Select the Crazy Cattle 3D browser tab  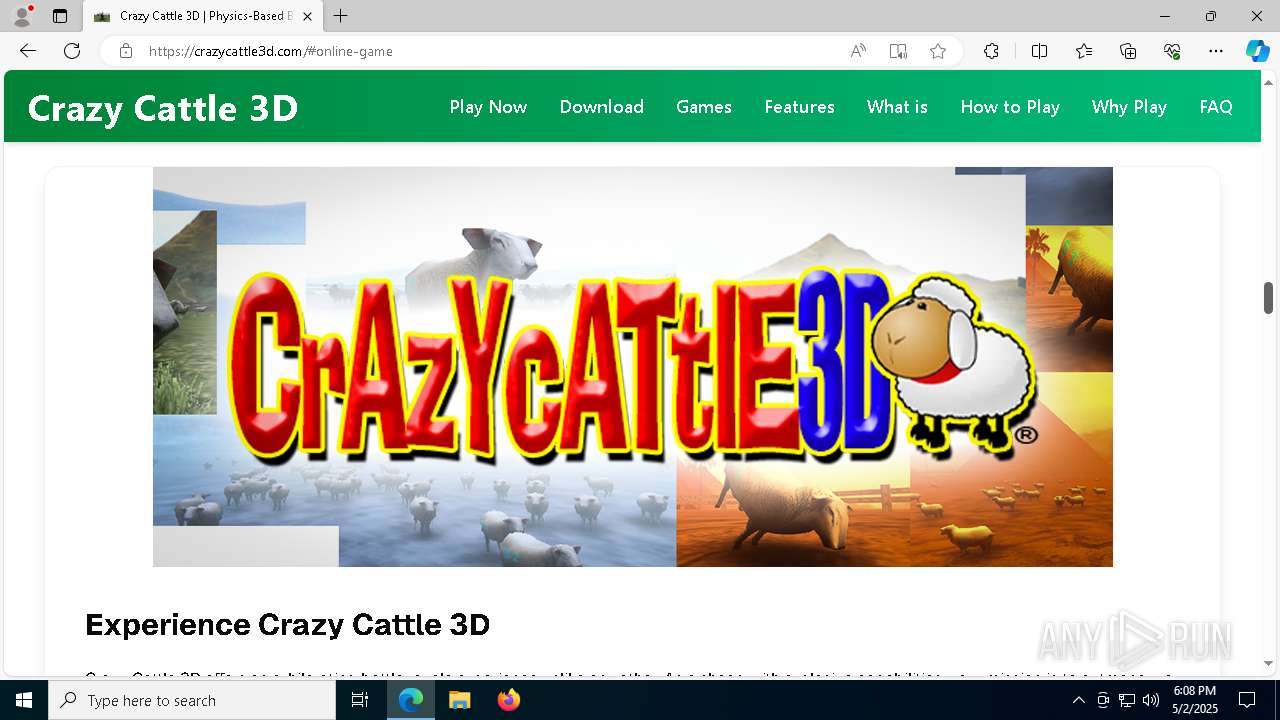(x=203, y=16)
